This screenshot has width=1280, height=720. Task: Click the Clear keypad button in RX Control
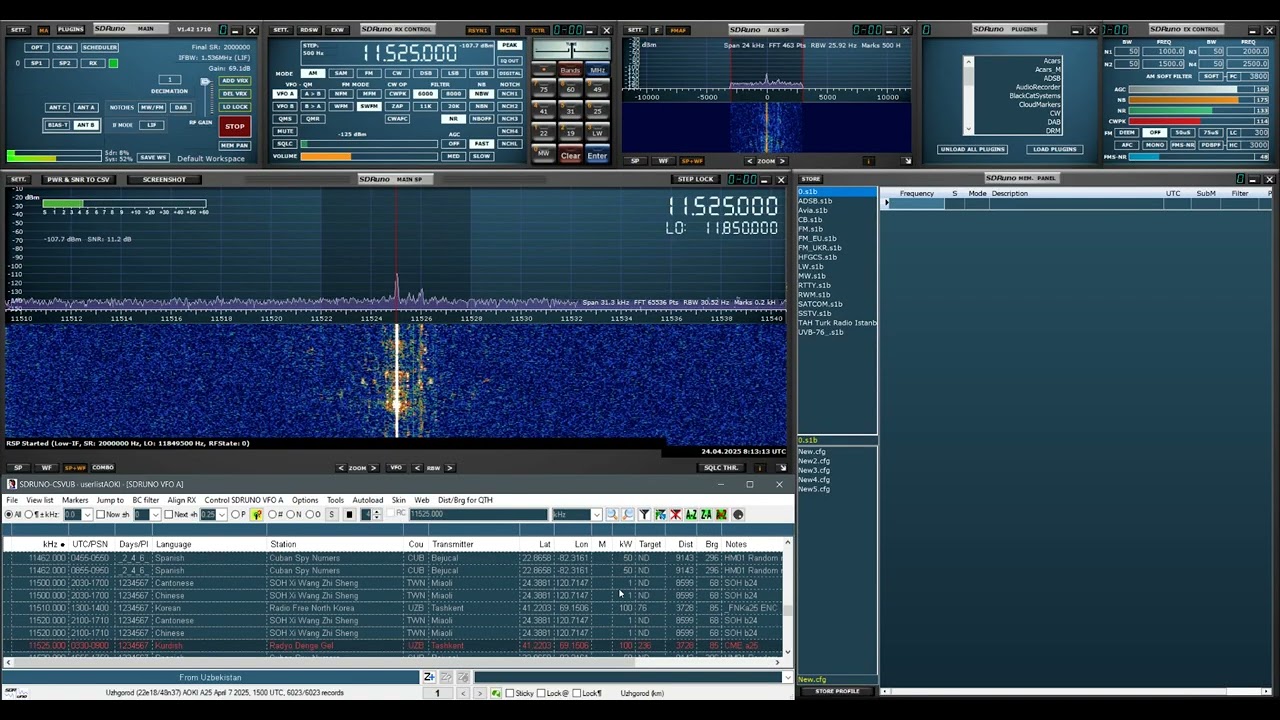point(570,156)
